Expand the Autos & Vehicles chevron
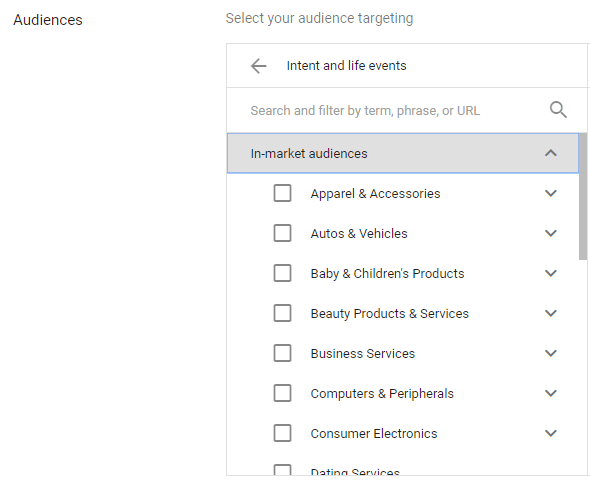Screen dimensions: 590x487 551,233
